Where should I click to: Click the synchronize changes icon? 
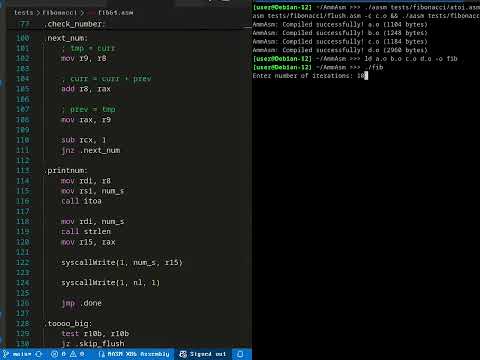[x=39, y=354]
